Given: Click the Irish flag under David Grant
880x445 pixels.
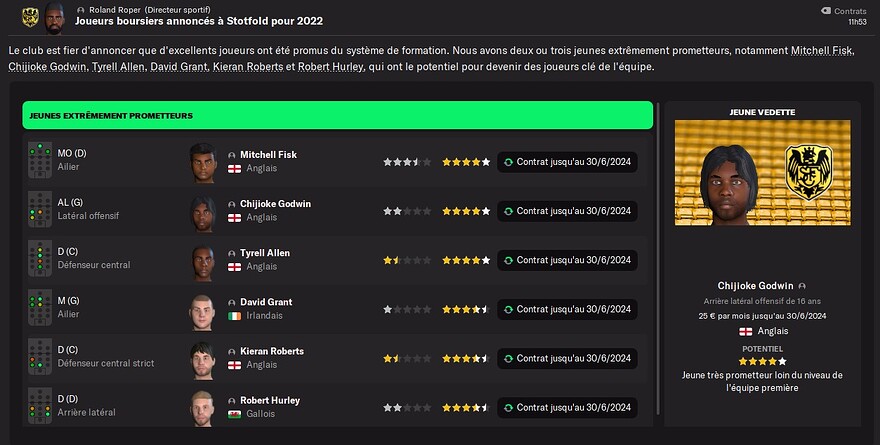Looking at the screenshot, I should point(235,316).
